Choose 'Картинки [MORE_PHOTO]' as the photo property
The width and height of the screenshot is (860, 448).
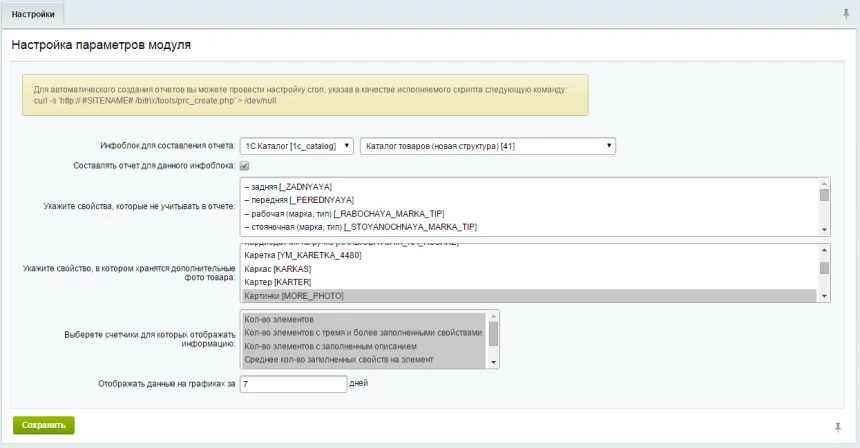coord(295,296)
